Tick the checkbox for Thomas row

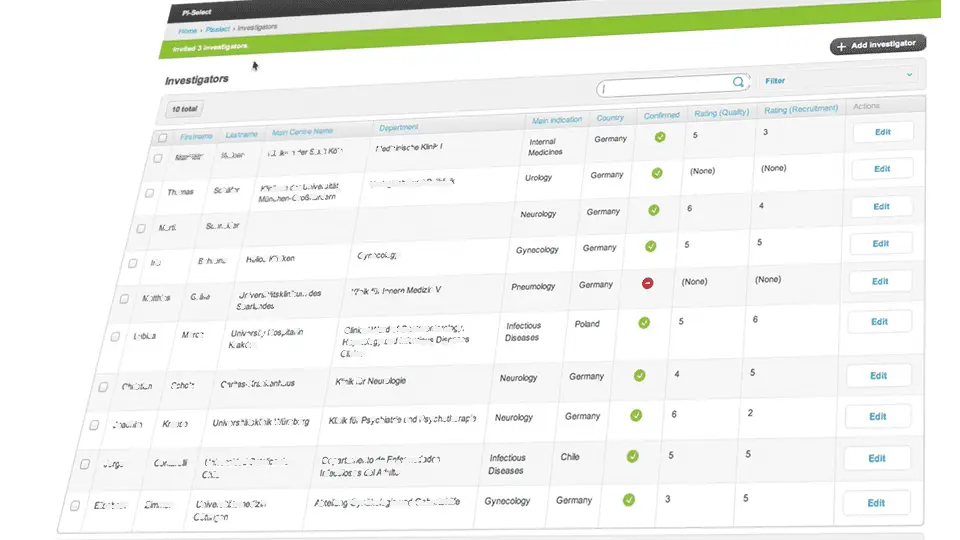pos(149,193)
